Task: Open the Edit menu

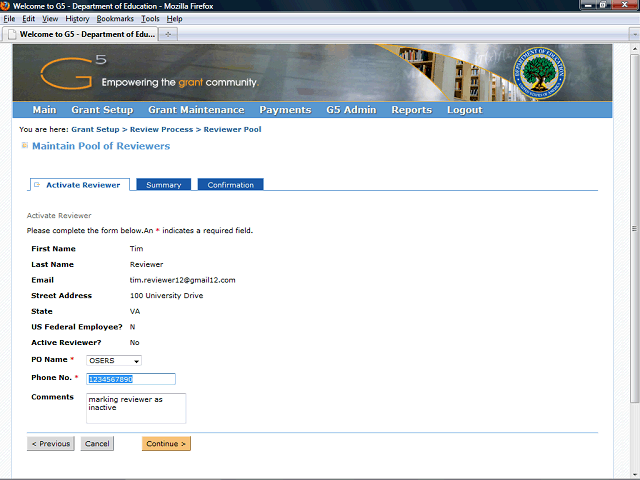Action: (28, 19)
